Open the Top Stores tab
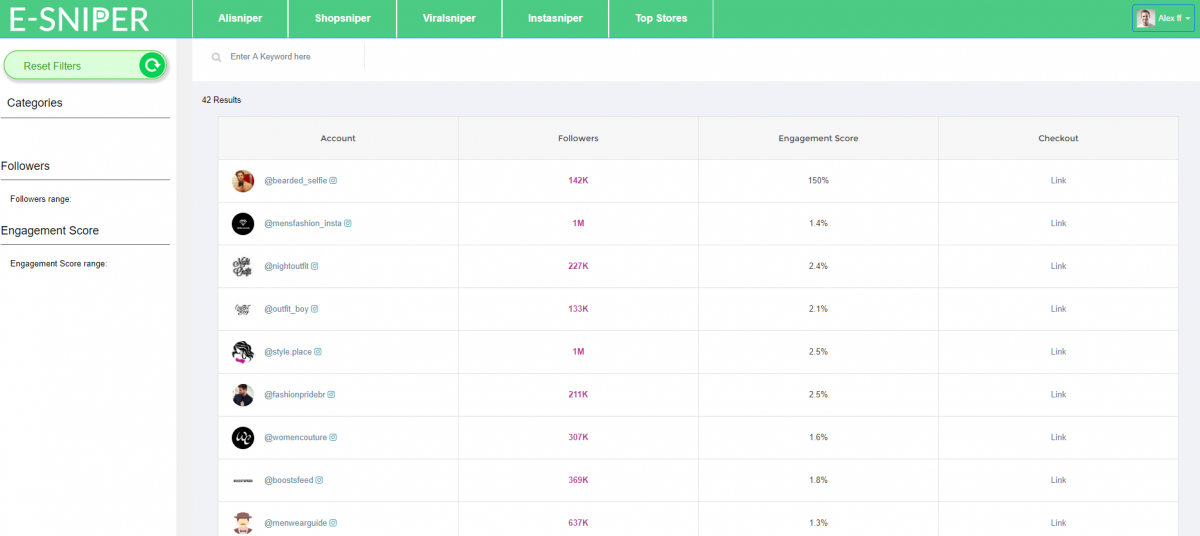 [662, 18]
